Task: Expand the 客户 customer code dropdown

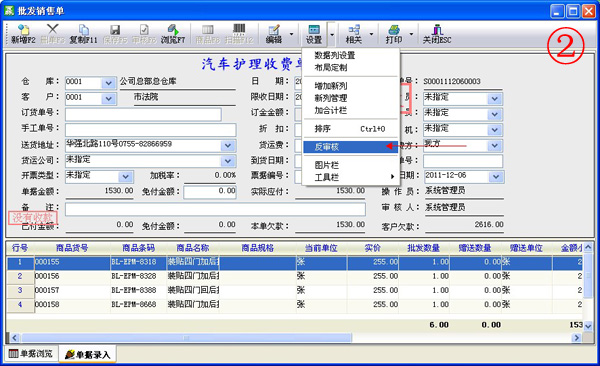Action: click(109, 99)
